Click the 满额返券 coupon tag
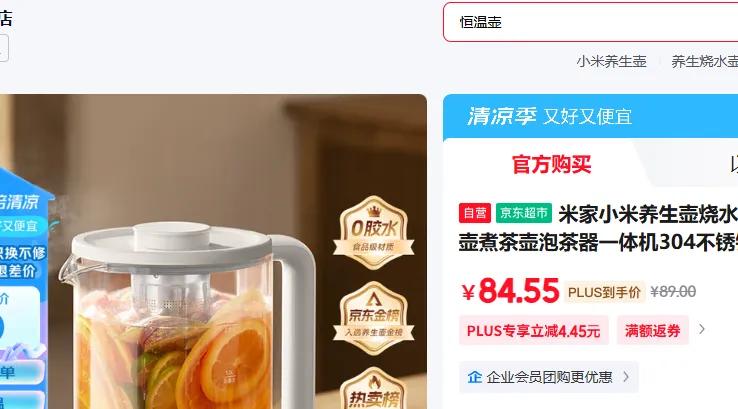 (653, 330)
